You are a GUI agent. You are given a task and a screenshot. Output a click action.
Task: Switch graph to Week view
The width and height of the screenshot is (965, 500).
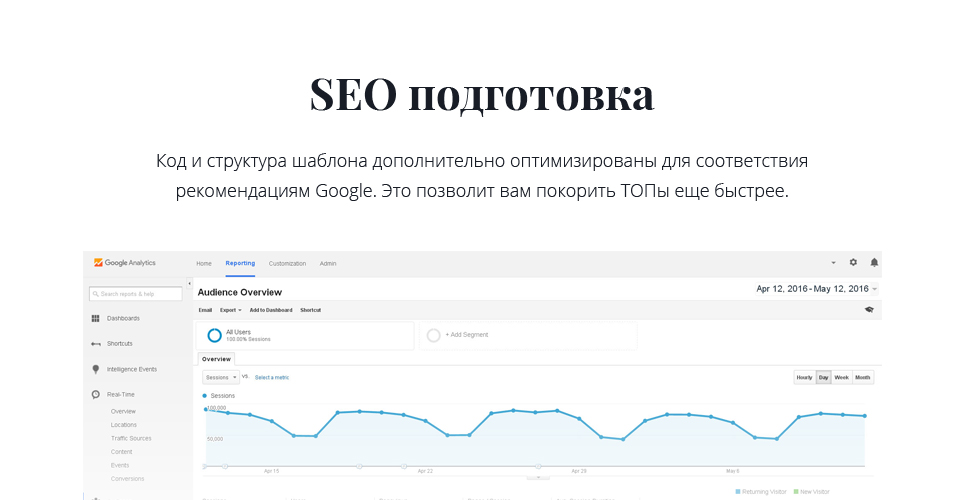tap(842, 377)
